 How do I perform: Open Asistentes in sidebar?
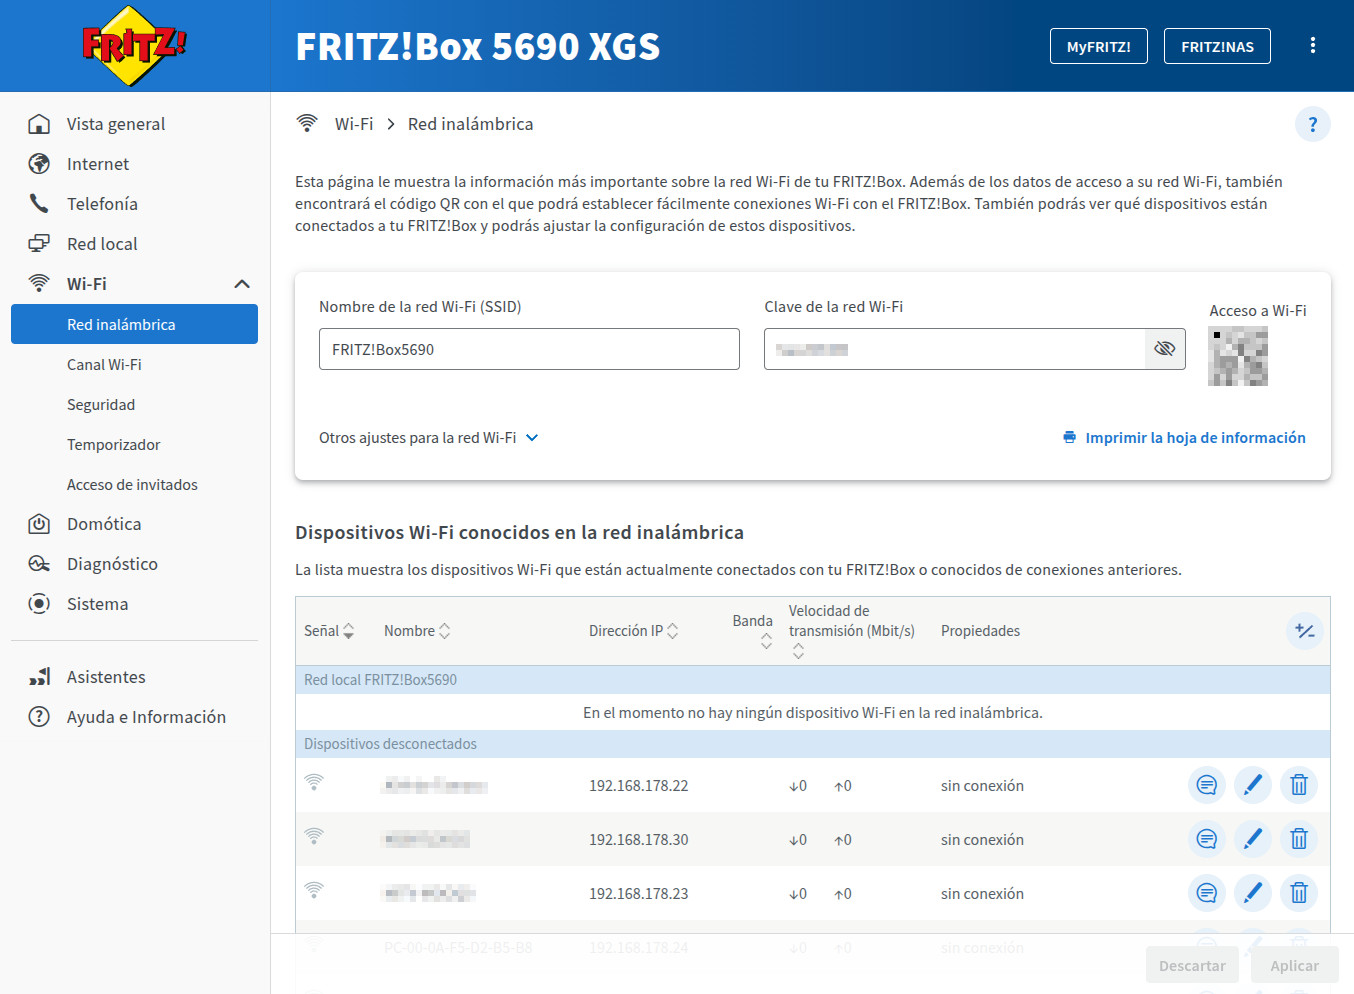click(x=134, y=677)
